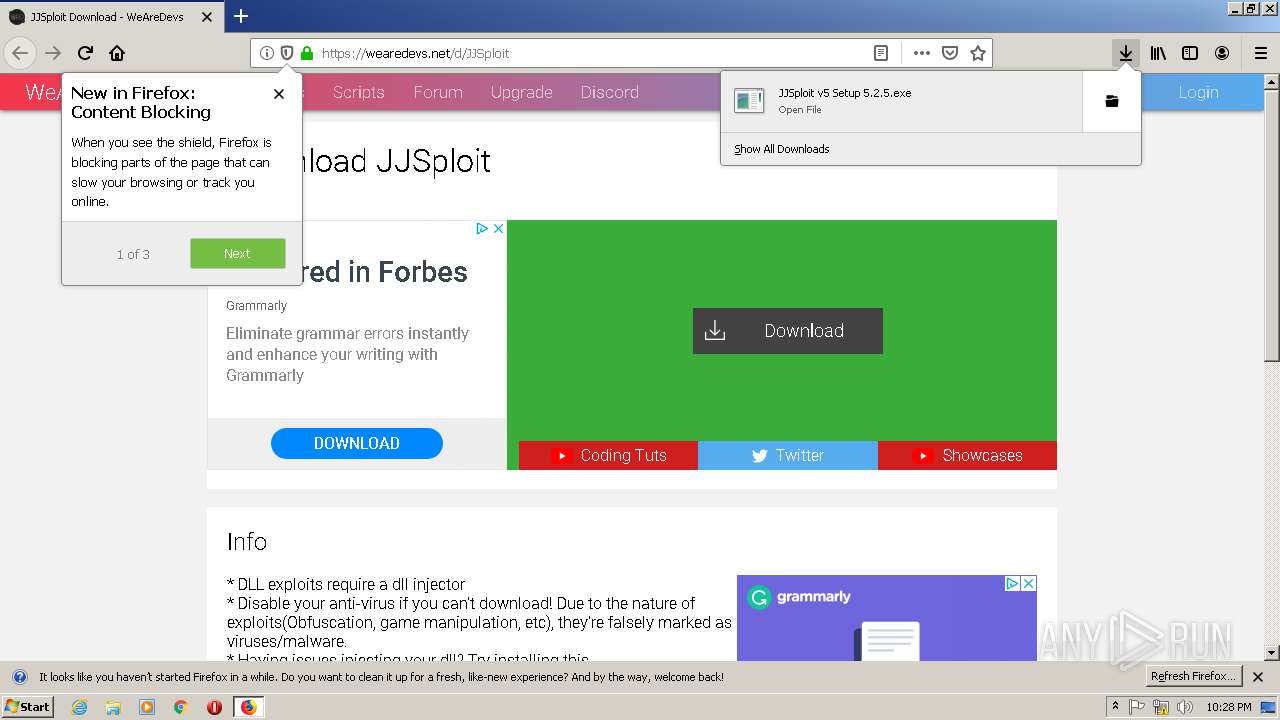This screenshot has height=720, width=1280.
Task: Open the Downloads toolbar arrow
Action: 1126,53
